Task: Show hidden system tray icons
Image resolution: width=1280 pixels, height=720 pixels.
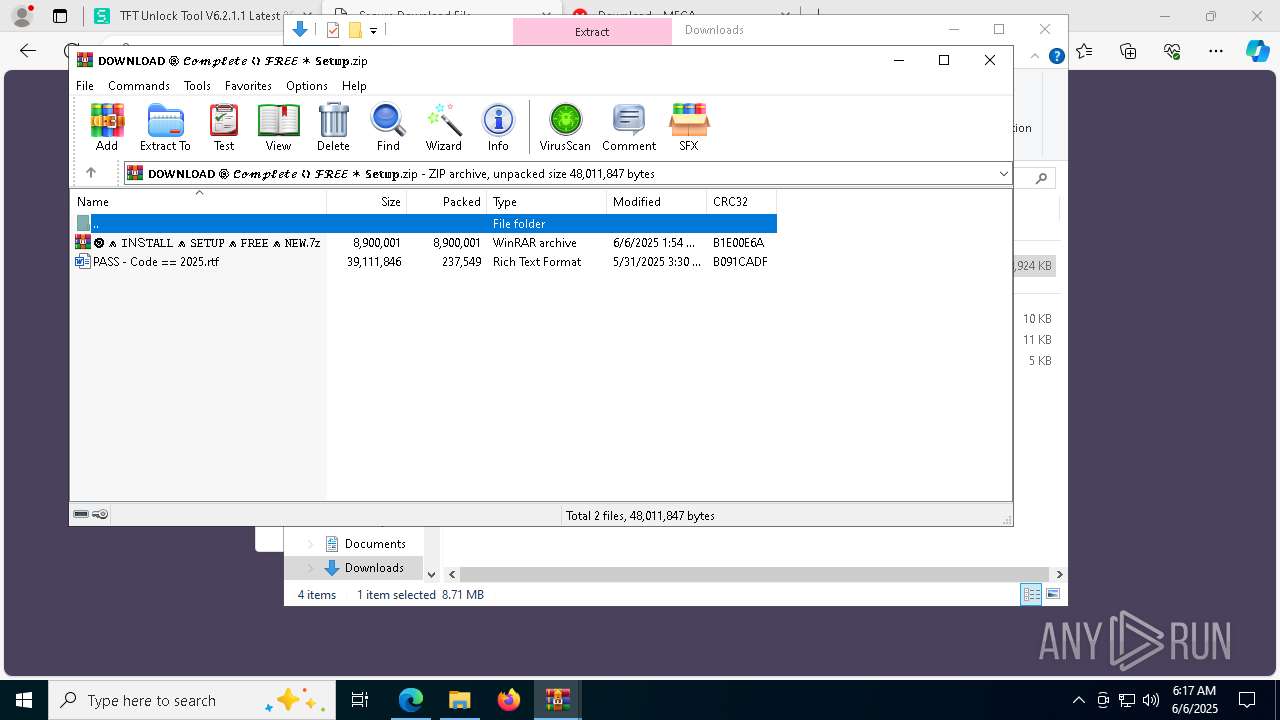Action: [x=1078, y=700]
